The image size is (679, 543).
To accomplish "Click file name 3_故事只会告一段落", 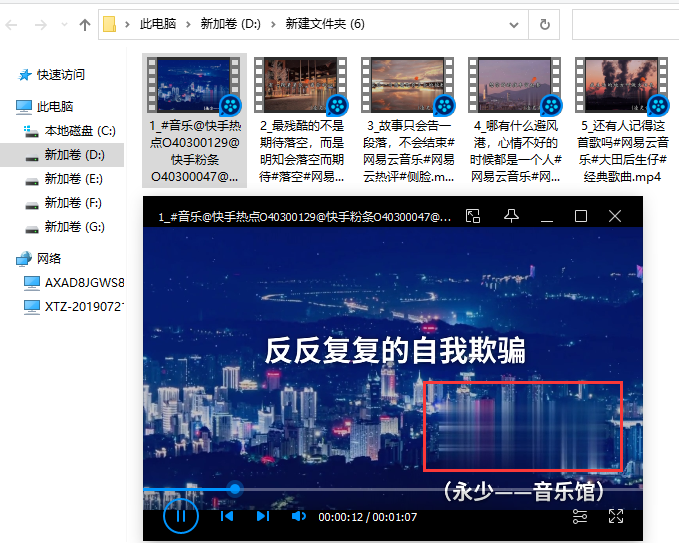I will (408, 152).
